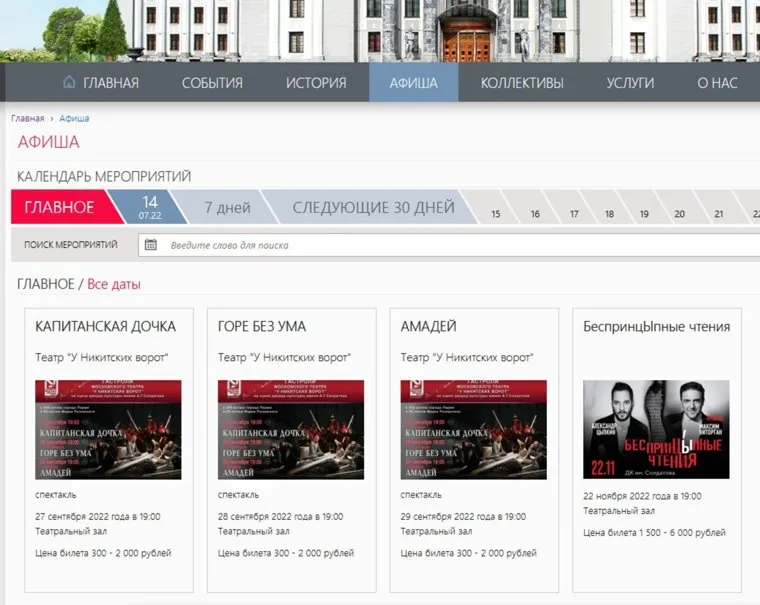This screenshot has height=605, width=760.
Task: Open the ИСТОРИЯ menu item
Action: [316, 83]
